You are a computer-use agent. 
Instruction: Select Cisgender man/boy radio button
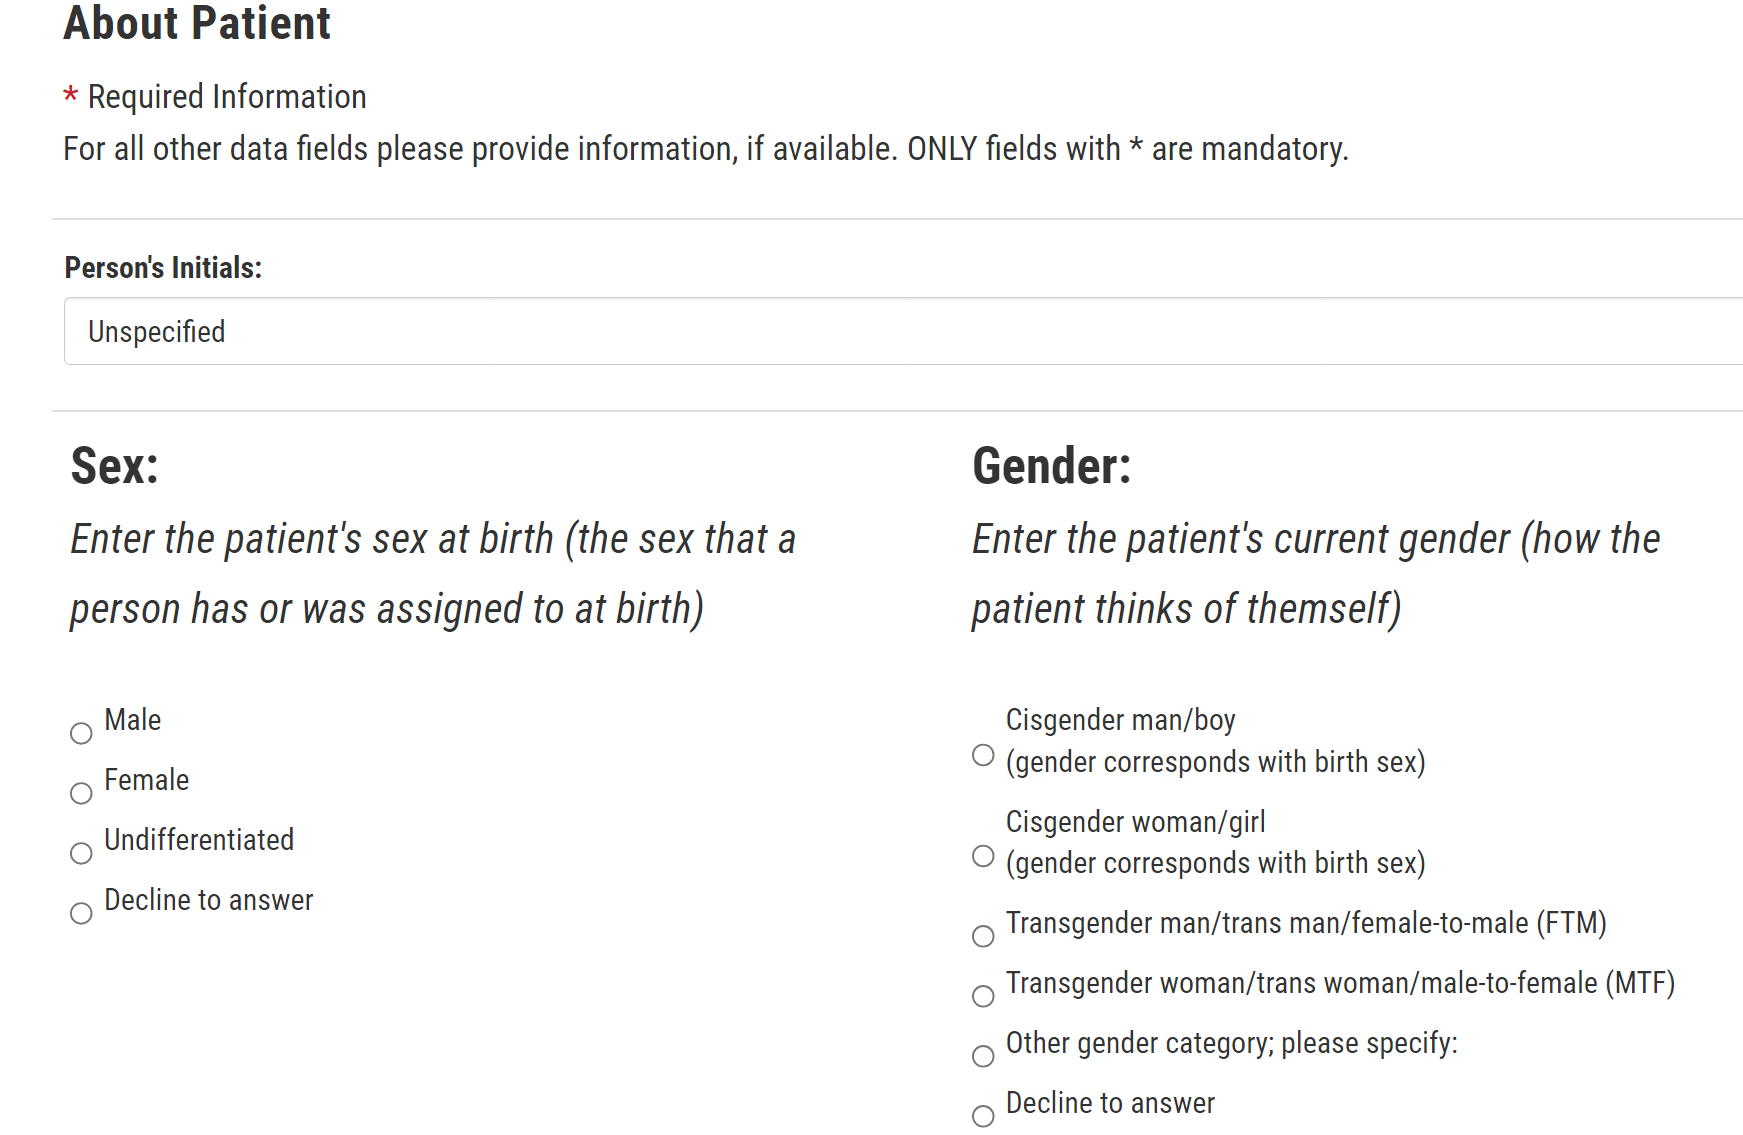point(983,755)
